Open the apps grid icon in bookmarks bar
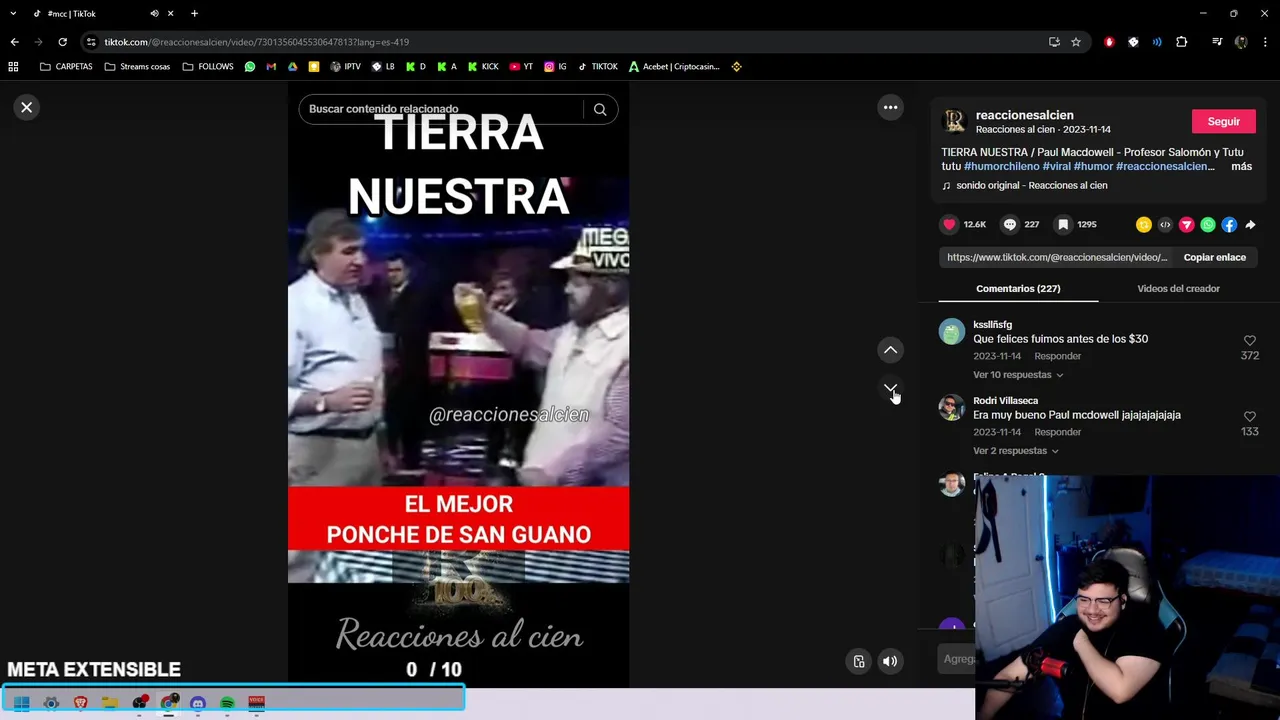 [x=13, y=67]
